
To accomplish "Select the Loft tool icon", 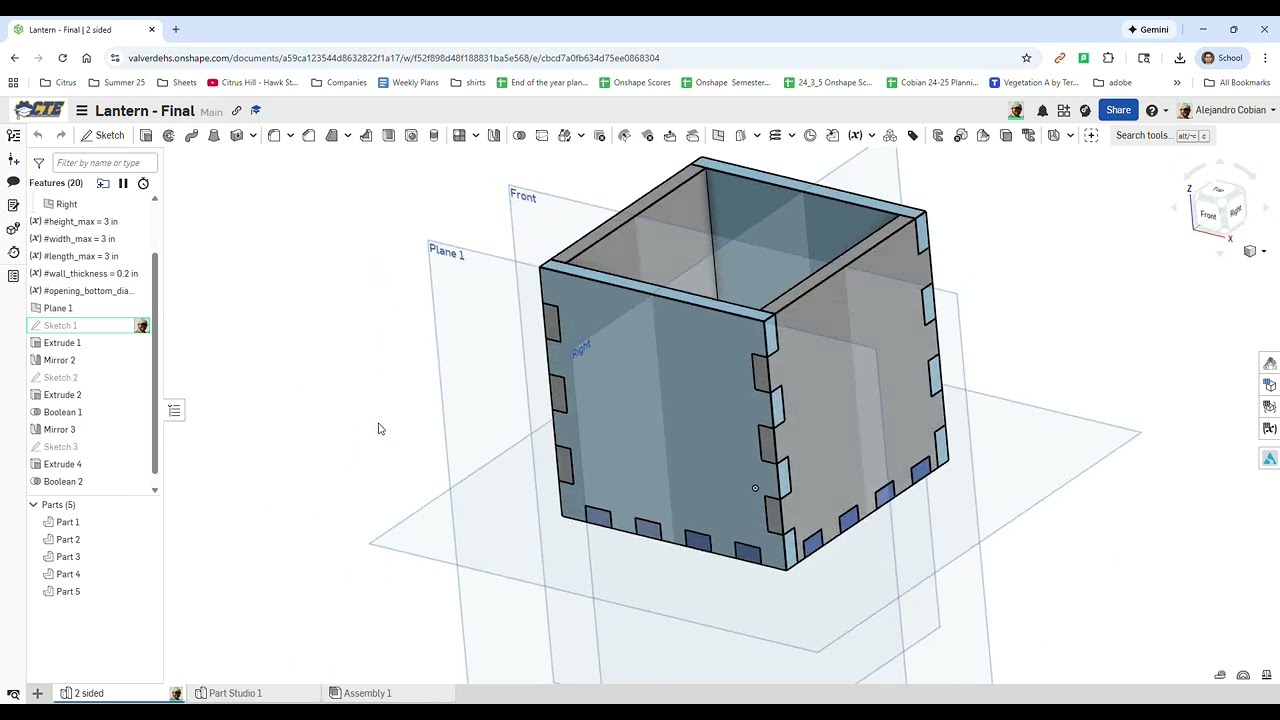I will click(214, 135).
